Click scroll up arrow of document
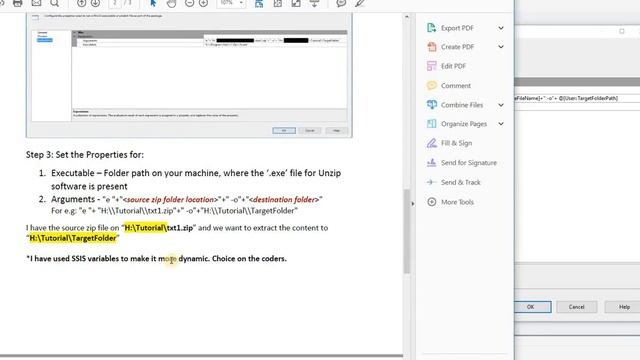The width and height of the screenshot is (640, 360). pyautogui.click(x=407, y=17)
